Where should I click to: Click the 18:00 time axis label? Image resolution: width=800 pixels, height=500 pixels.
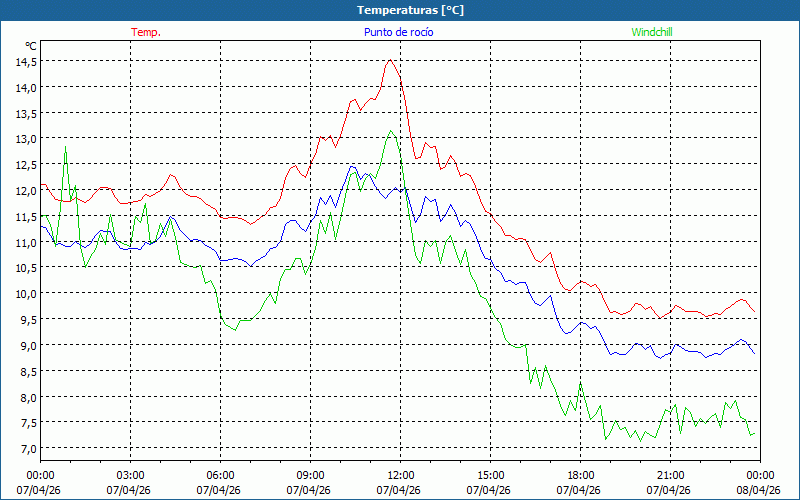pyautogui.click(x=580, y=474)
